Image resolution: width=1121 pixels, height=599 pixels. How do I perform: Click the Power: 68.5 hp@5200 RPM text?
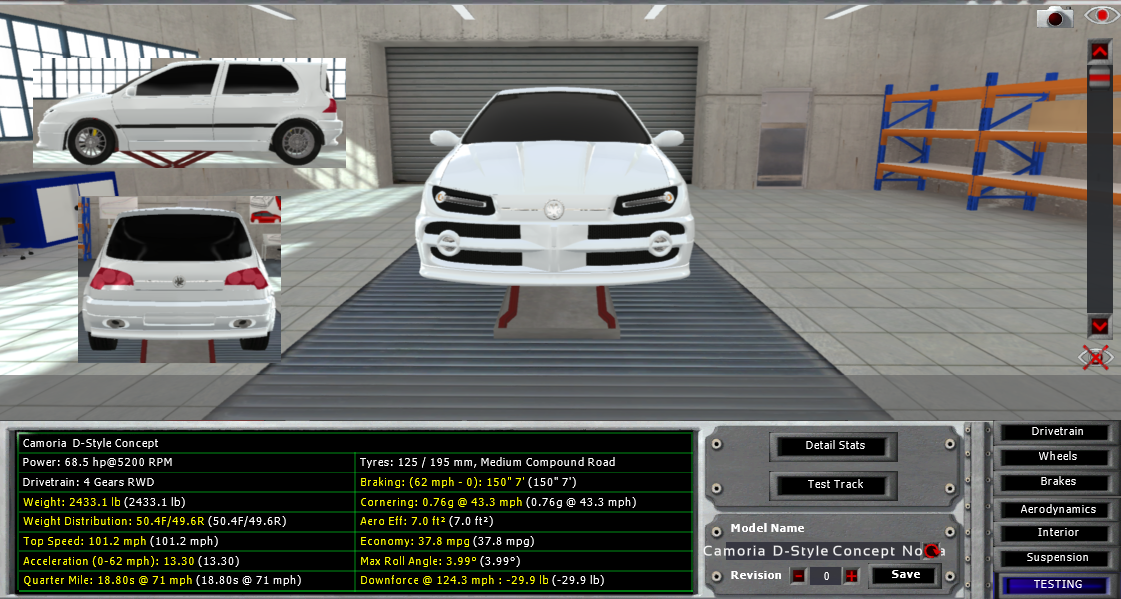pyautogui.click(x=97, y=462)
